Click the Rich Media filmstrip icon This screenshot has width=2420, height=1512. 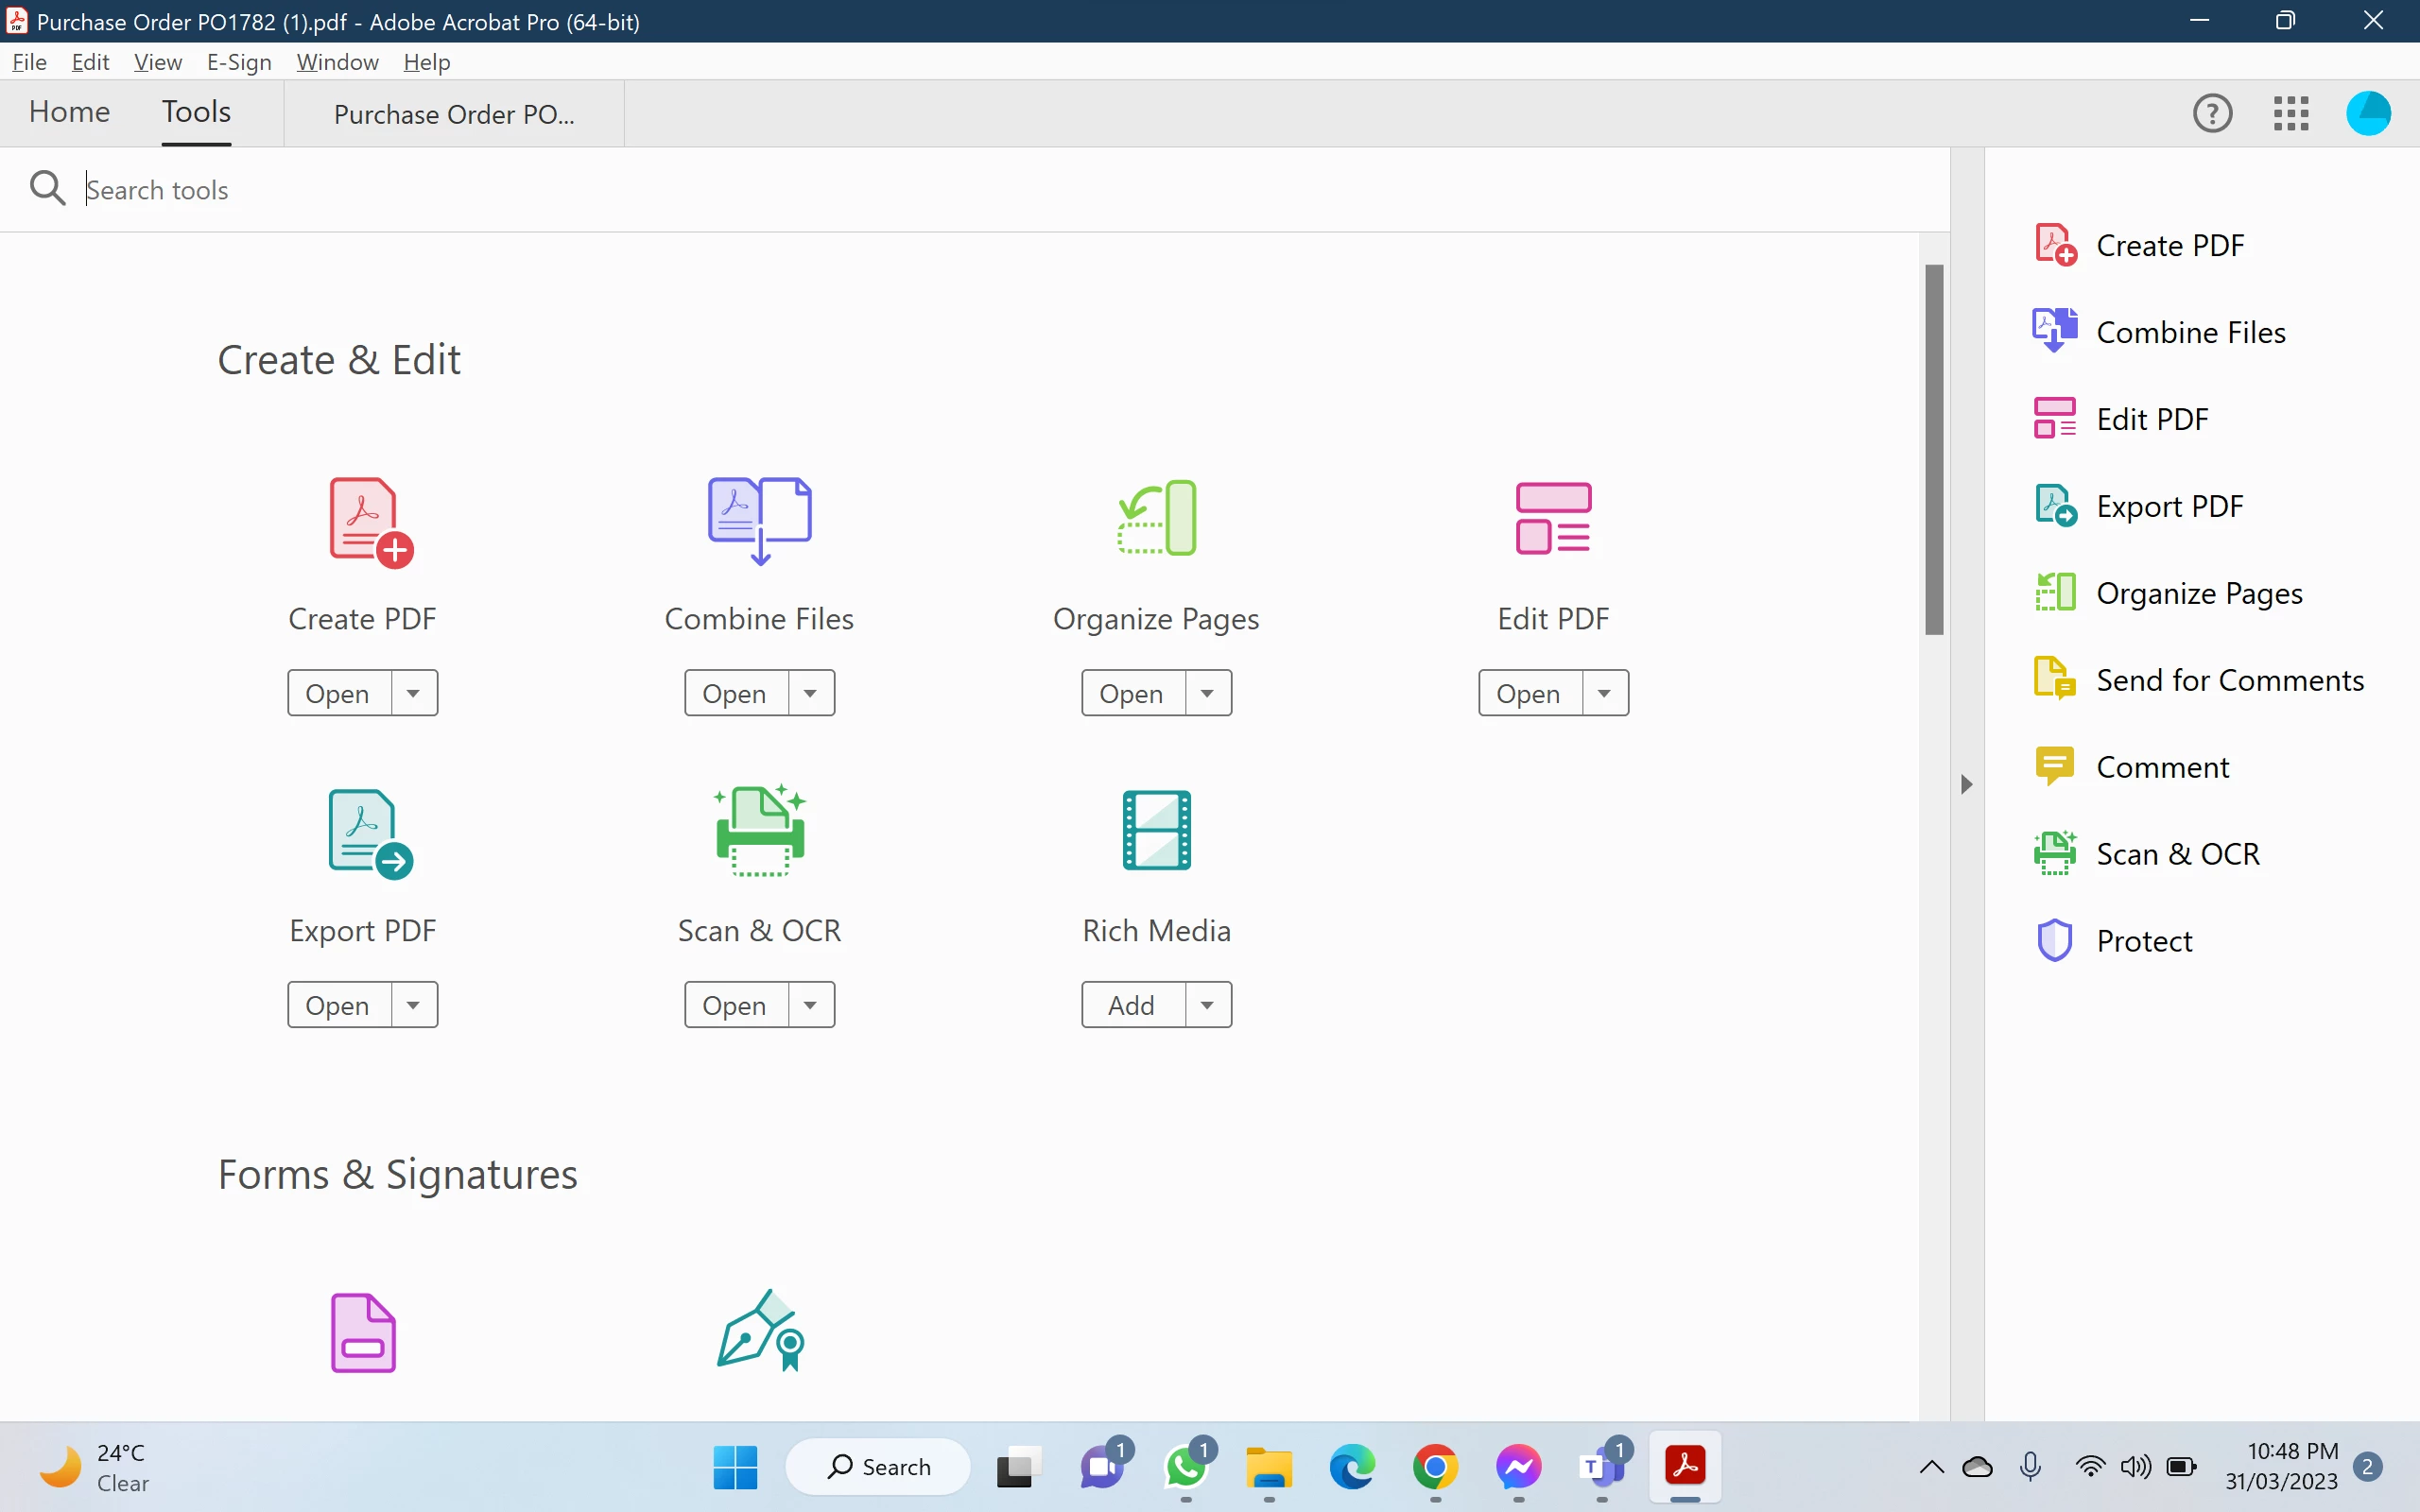pos(1156,830)
